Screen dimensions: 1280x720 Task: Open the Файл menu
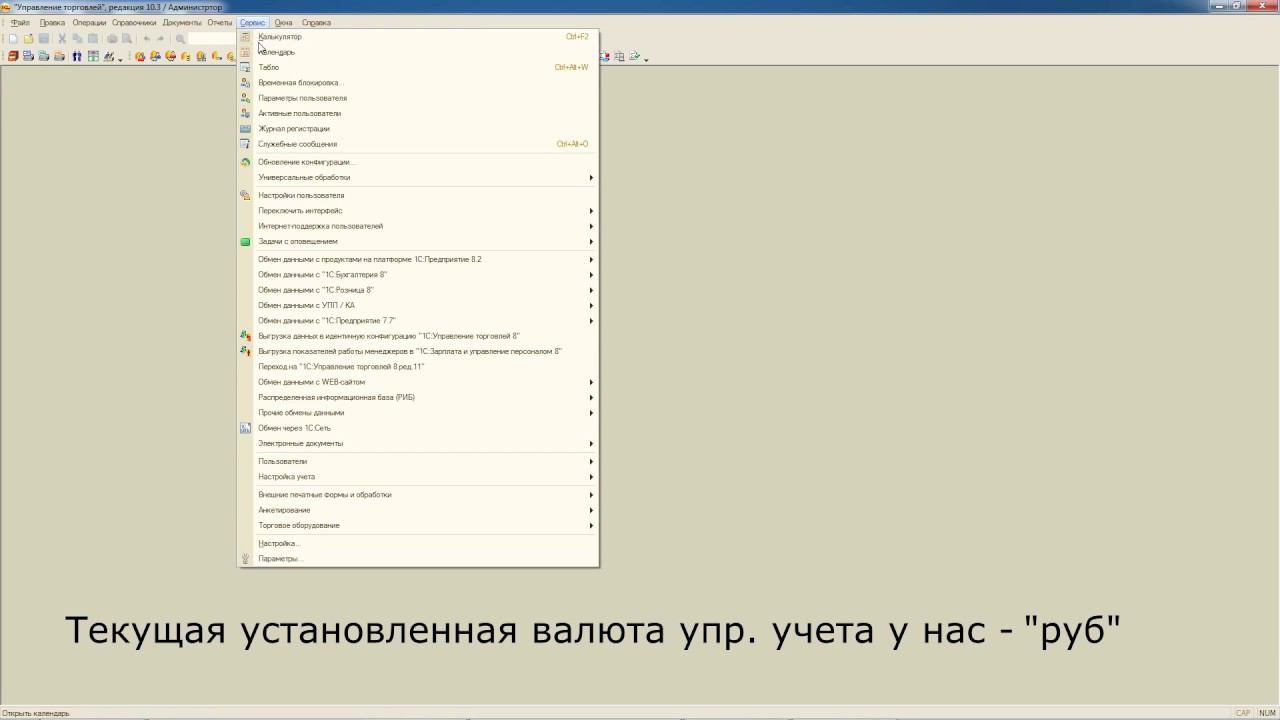[x=20, y=22]
